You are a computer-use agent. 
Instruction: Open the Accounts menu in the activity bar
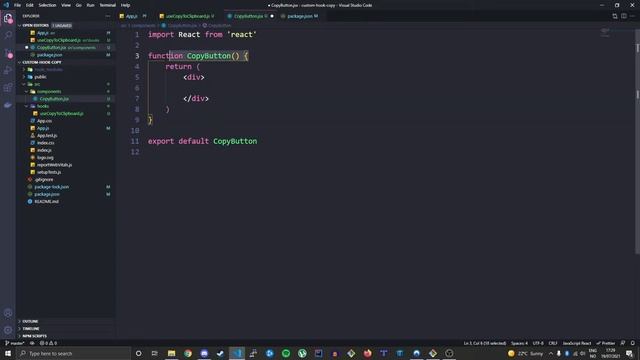point(8,313)
